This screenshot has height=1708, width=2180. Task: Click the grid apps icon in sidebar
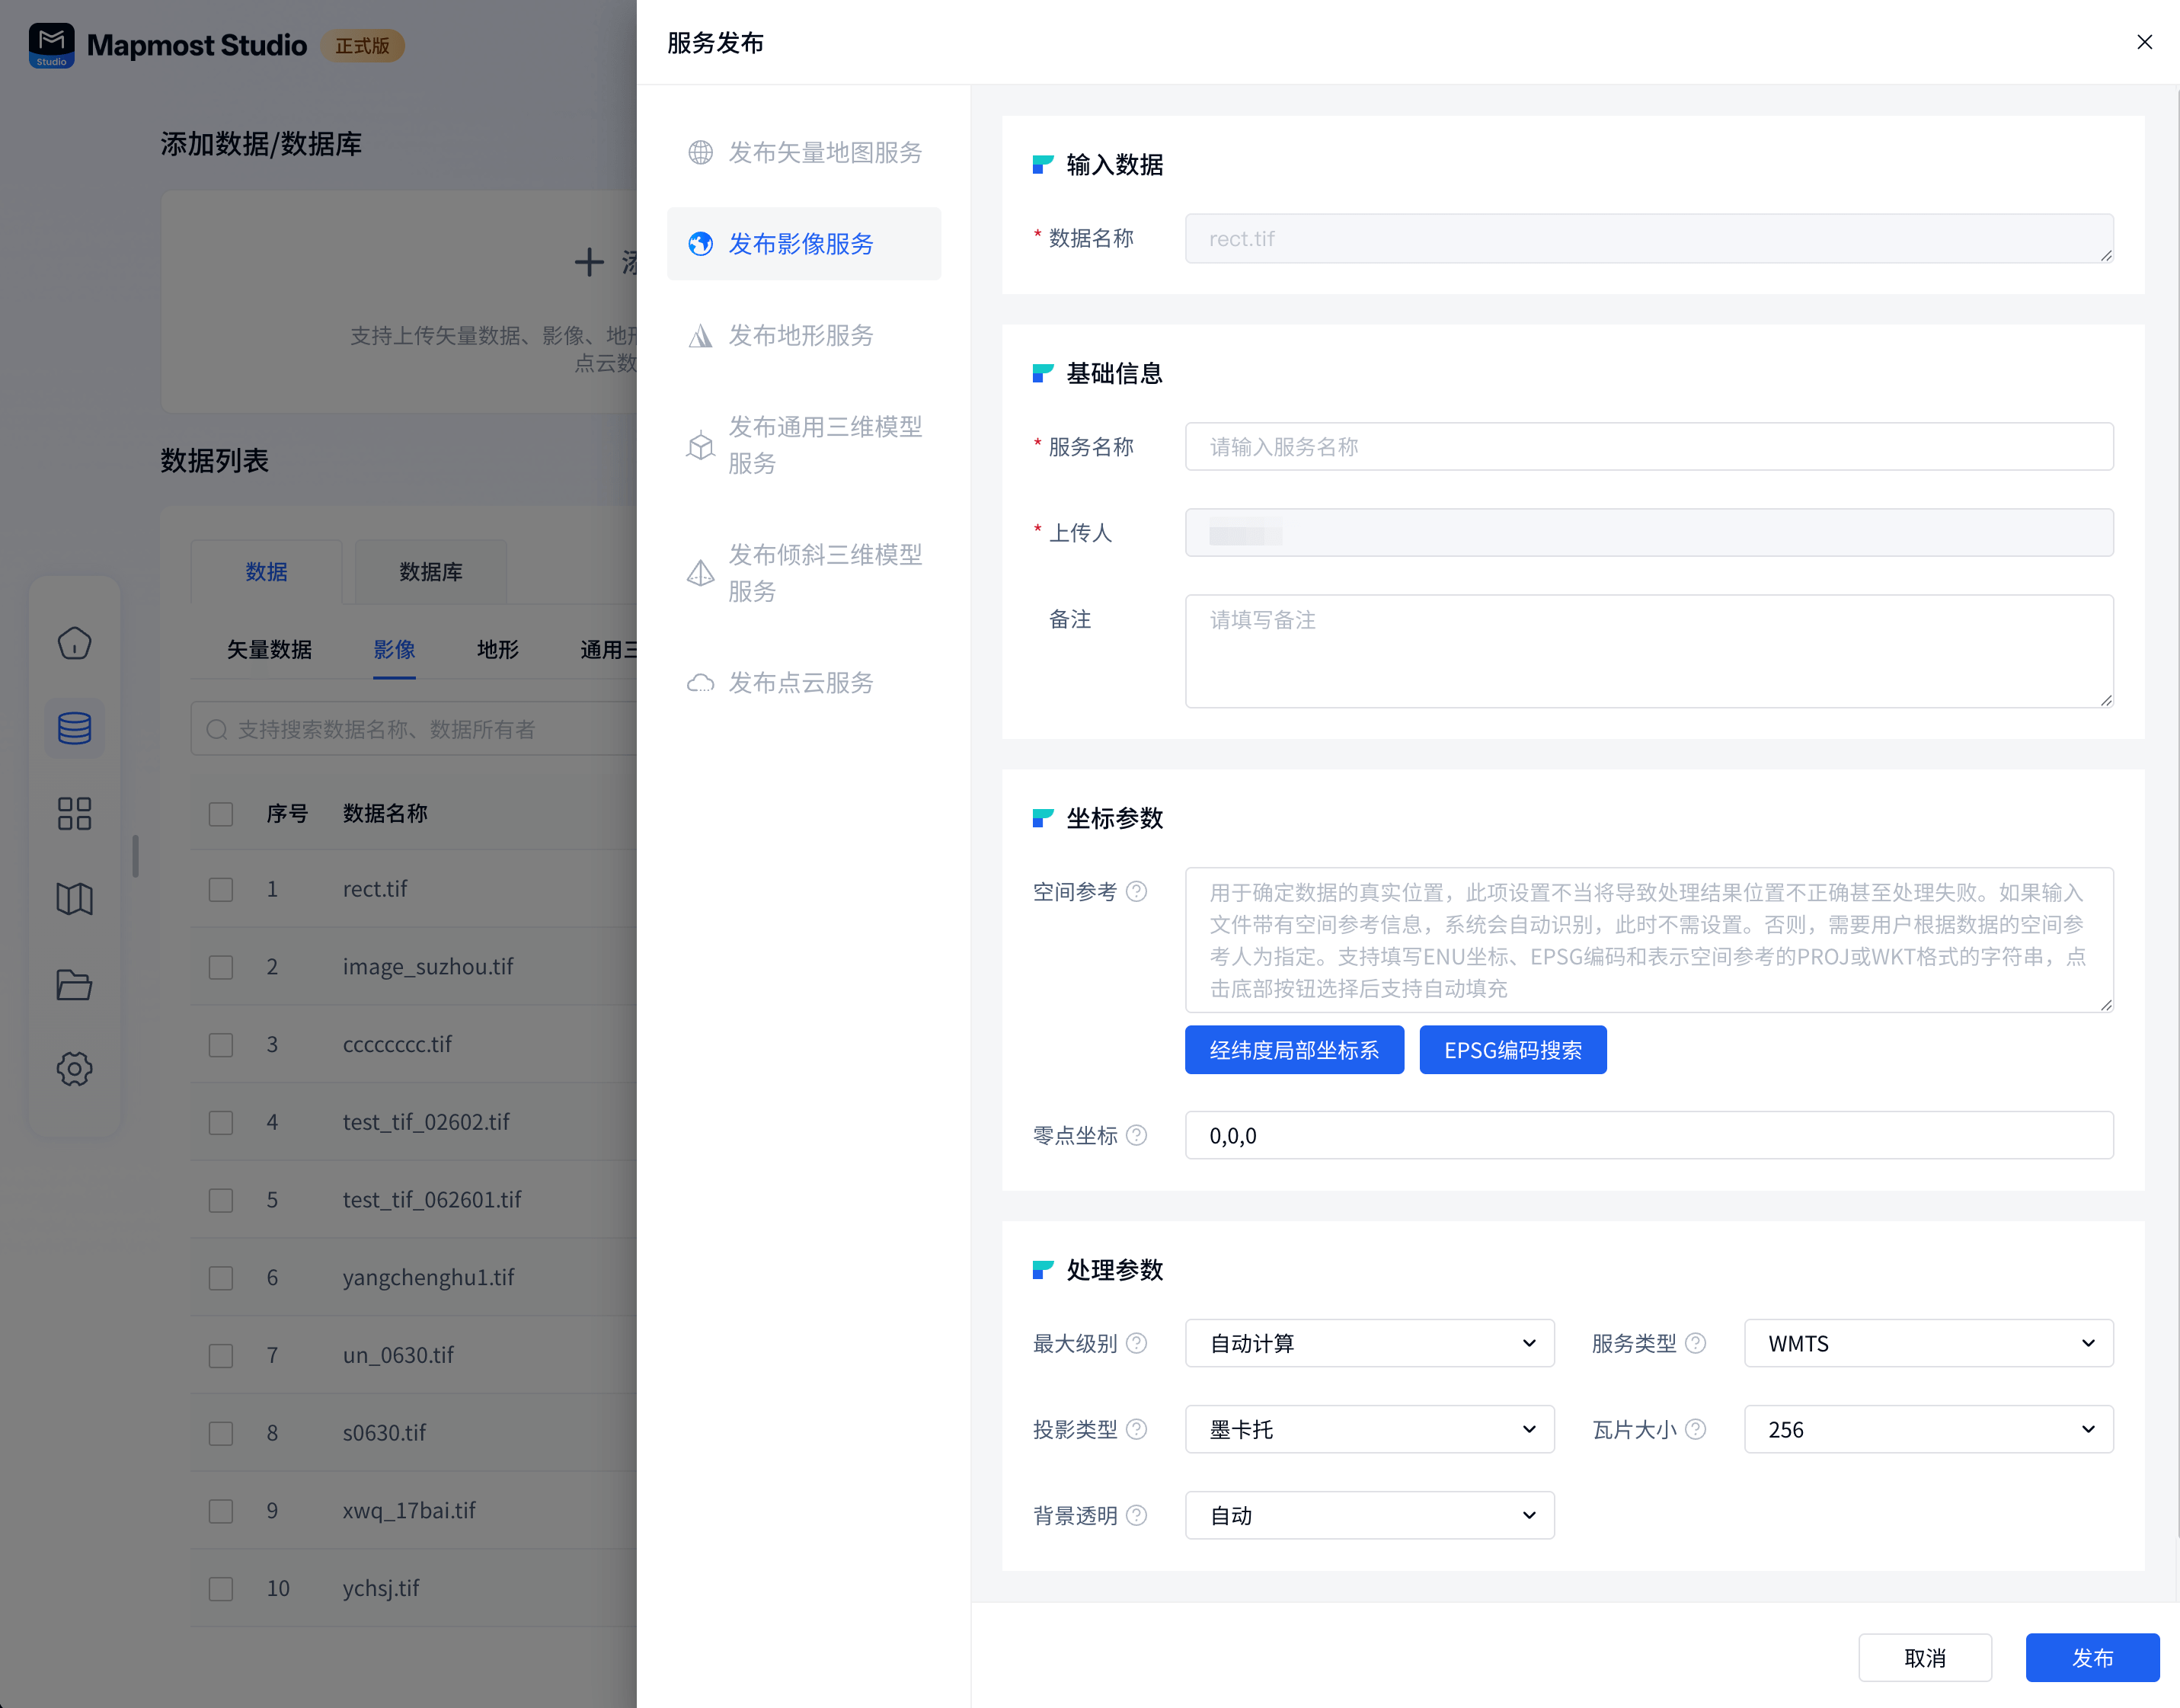click(x=74, y=813)
